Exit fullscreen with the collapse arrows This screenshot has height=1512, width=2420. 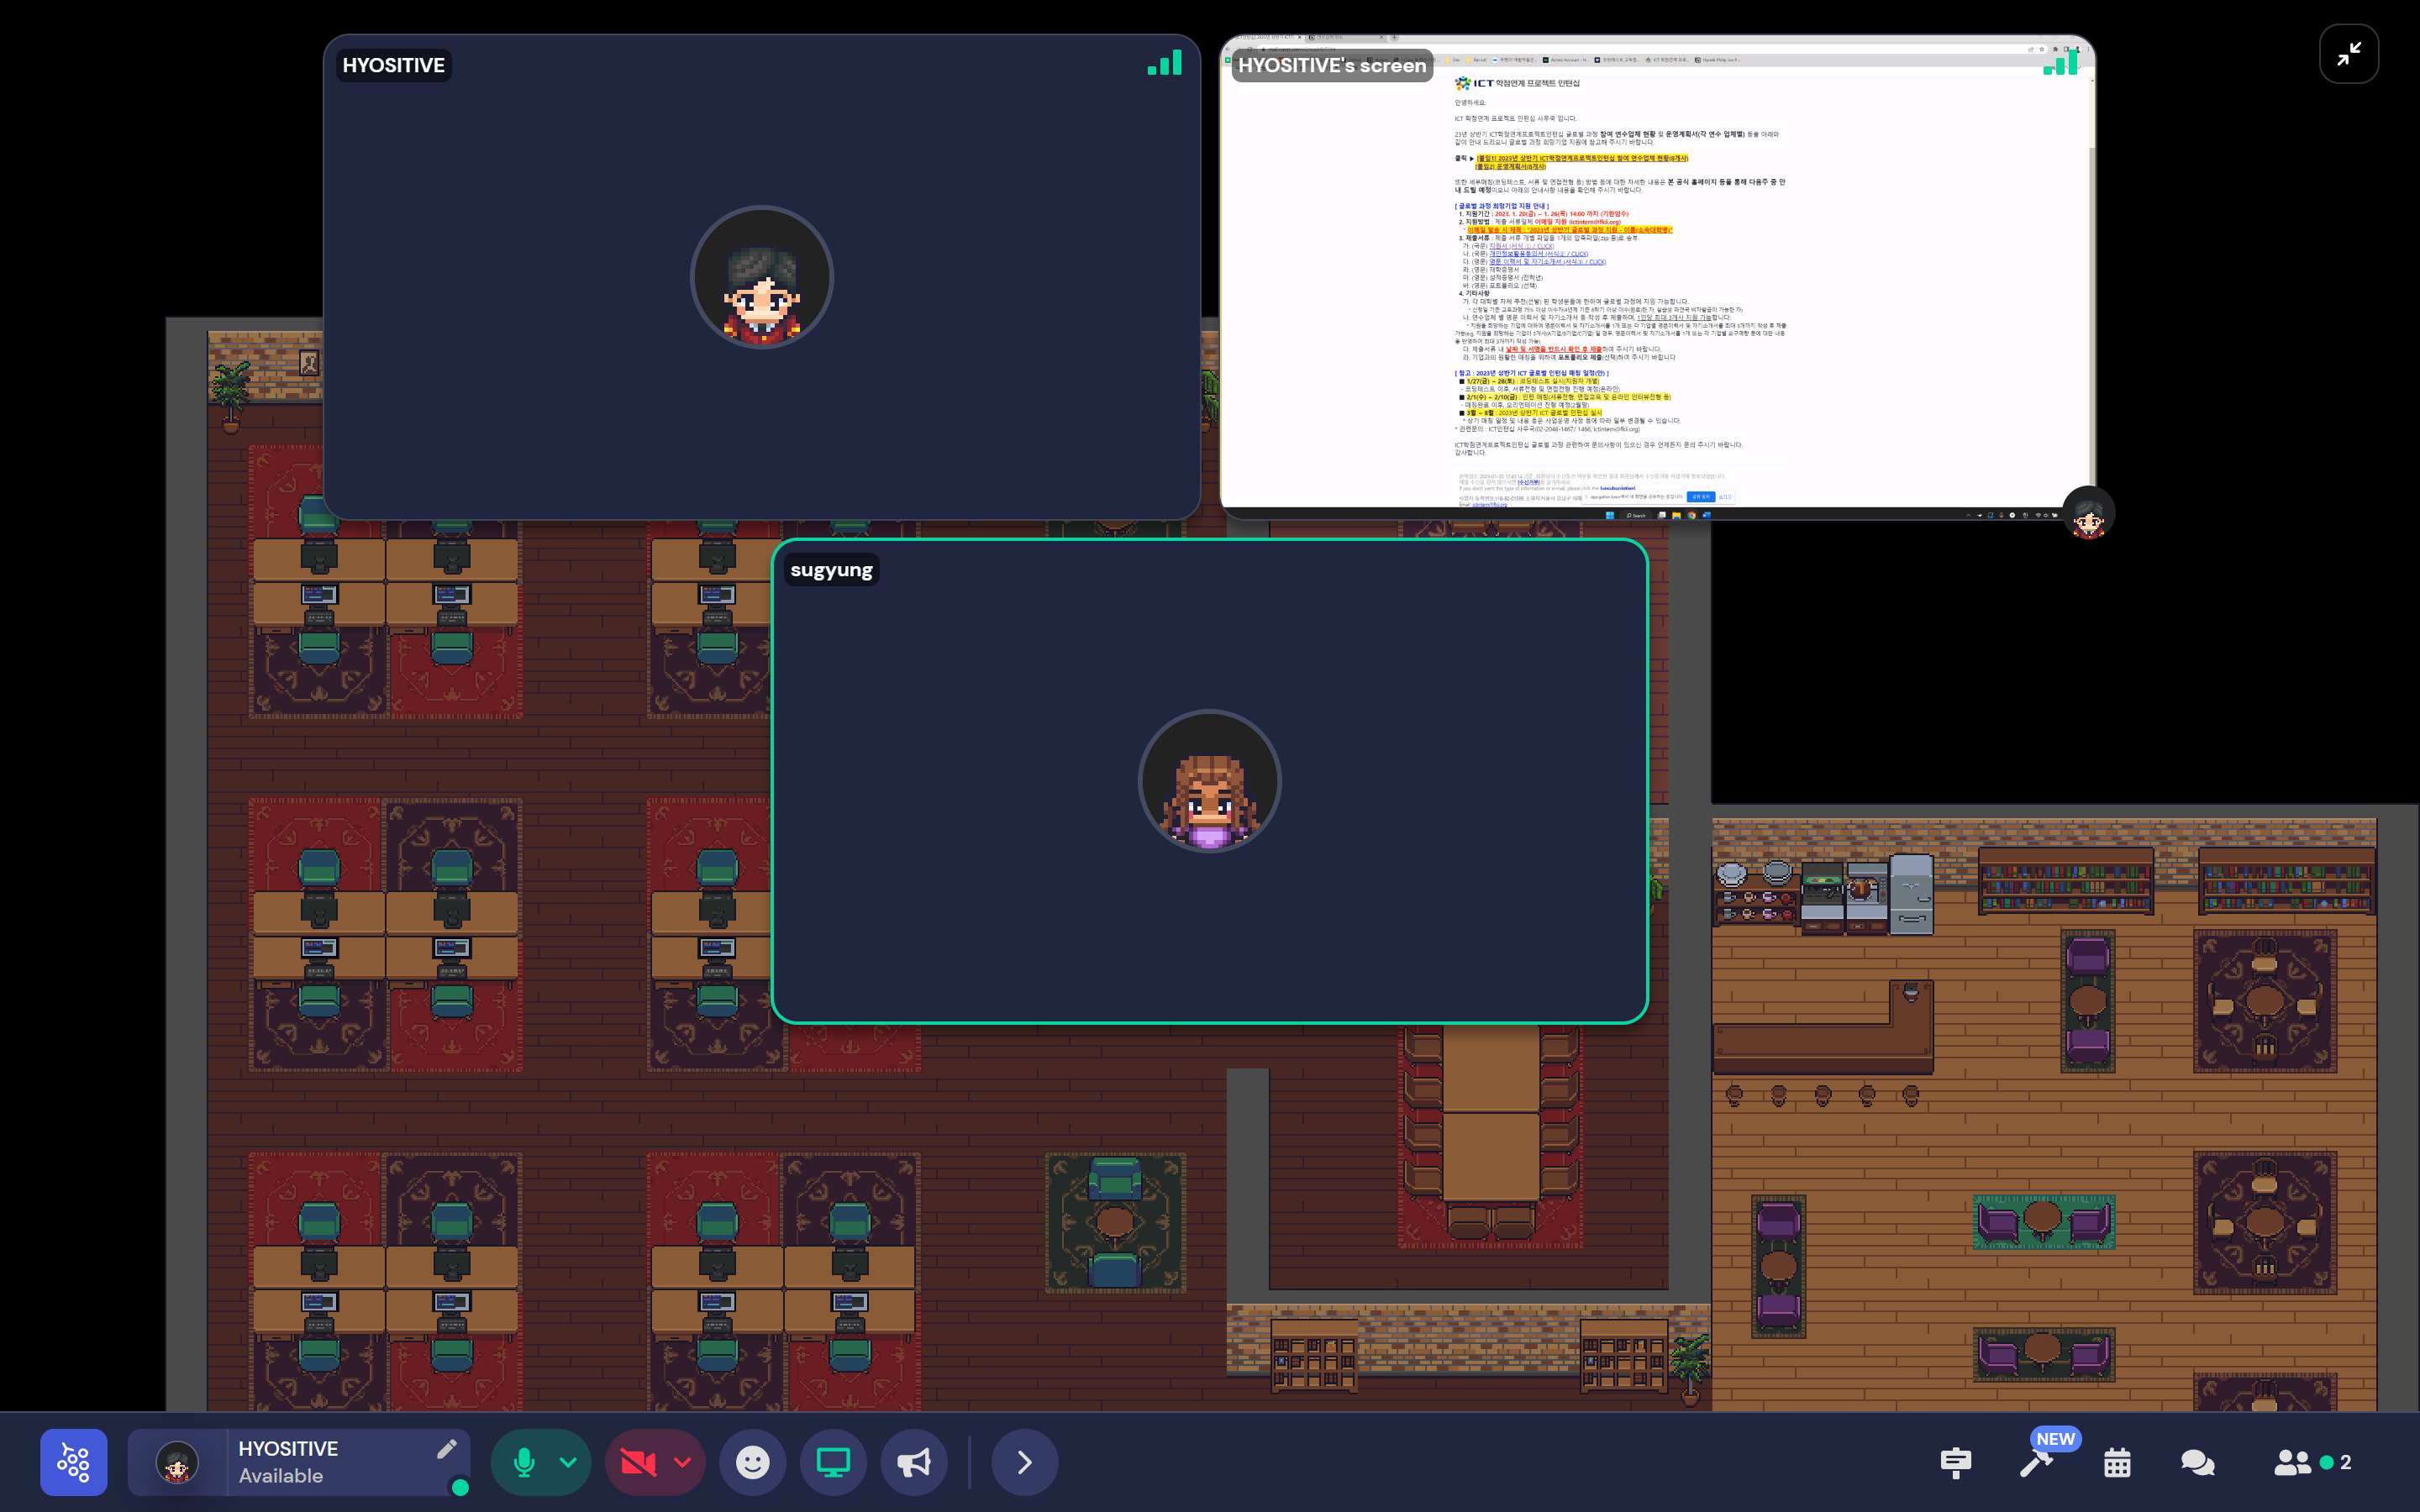[x=2348, y=54]
